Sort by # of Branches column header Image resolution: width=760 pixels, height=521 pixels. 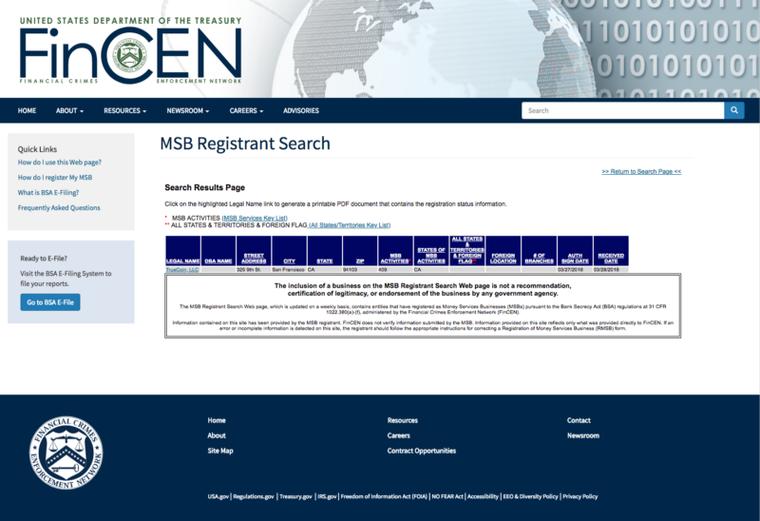pyautogui.click(x=539, y=258)
